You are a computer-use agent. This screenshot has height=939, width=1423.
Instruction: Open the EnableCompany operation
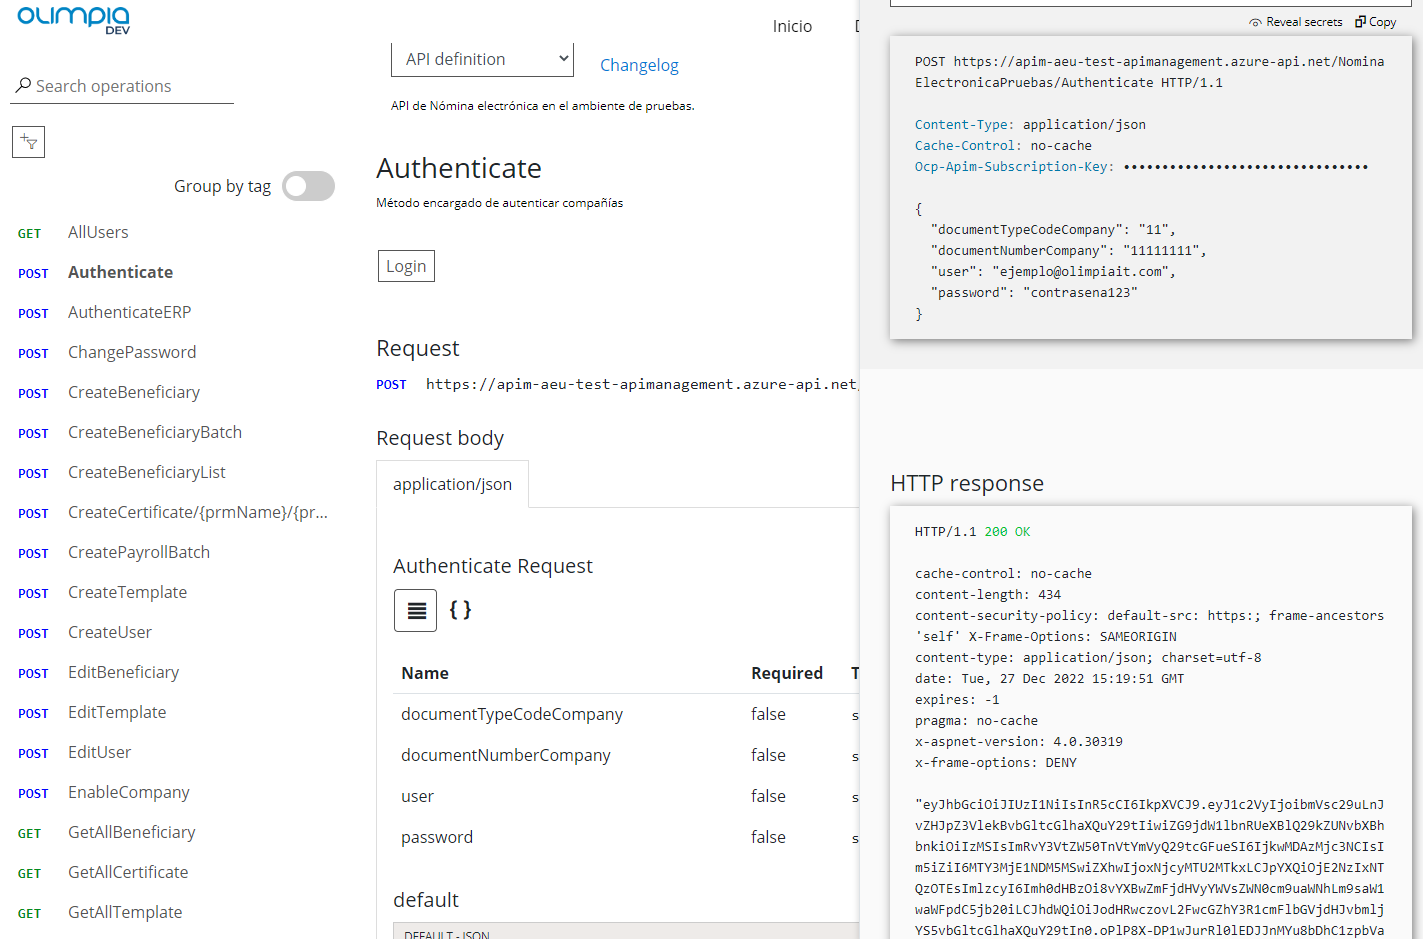pos(129,792)
